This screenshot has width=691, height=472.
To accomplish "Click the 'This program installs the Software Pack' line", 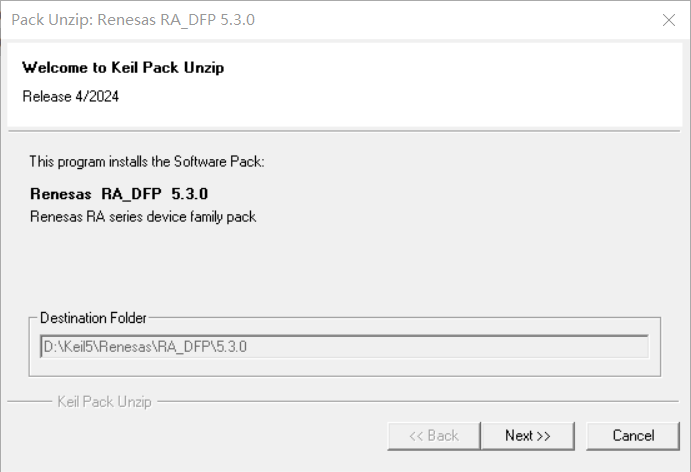I will click(146, 161).
